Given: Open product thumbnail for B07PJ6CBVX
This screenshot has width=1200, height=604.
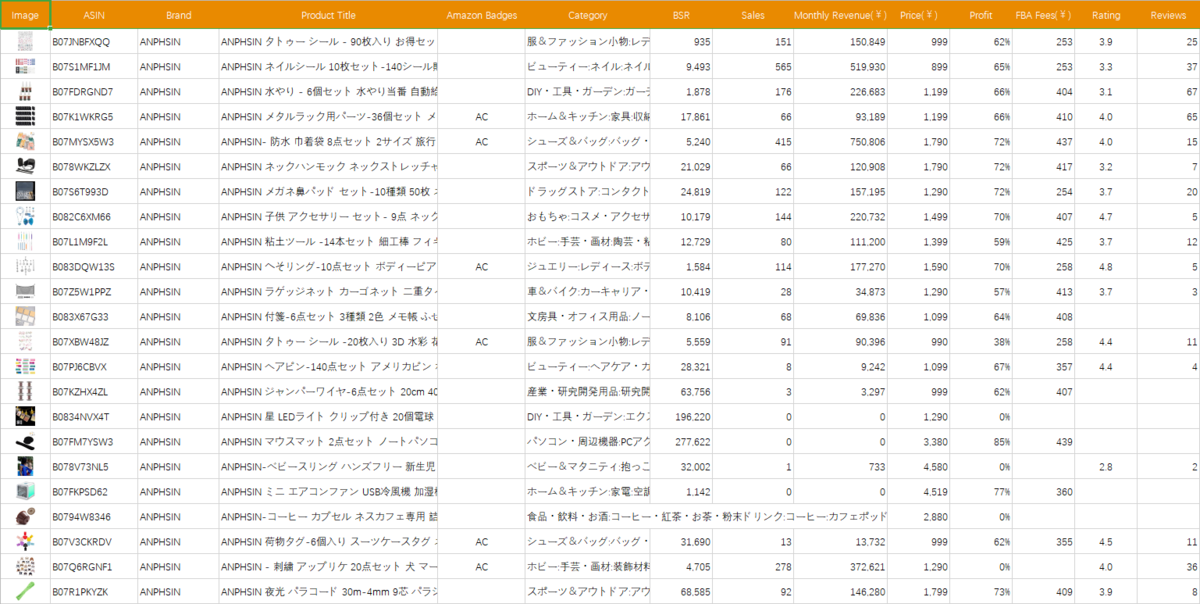Looking at the screenshot, I should tap(25, 367).
